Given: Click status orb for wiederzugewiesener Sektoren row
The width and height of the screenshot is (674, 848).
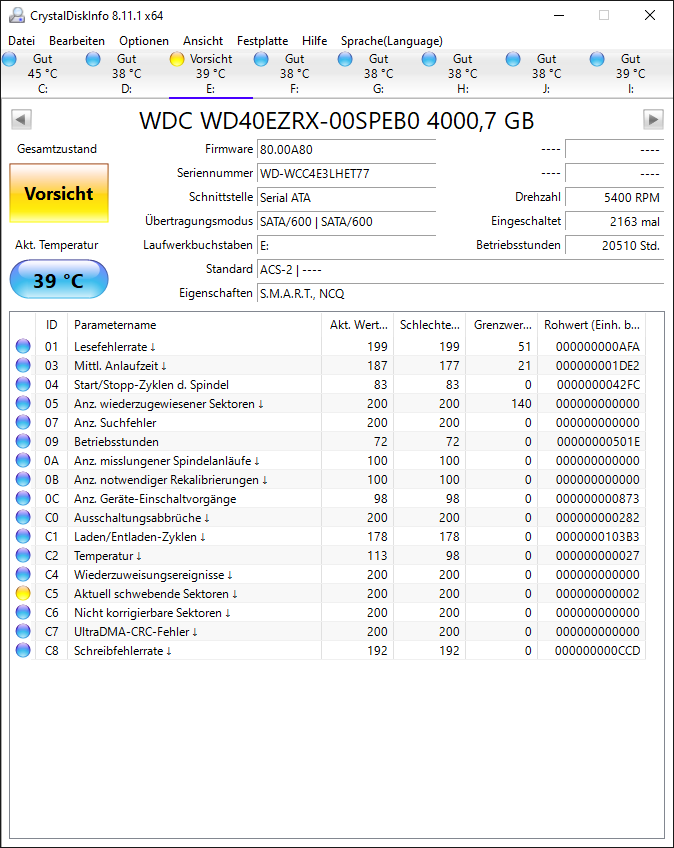Looking at the screenshot, I should (x=23, y=403).
